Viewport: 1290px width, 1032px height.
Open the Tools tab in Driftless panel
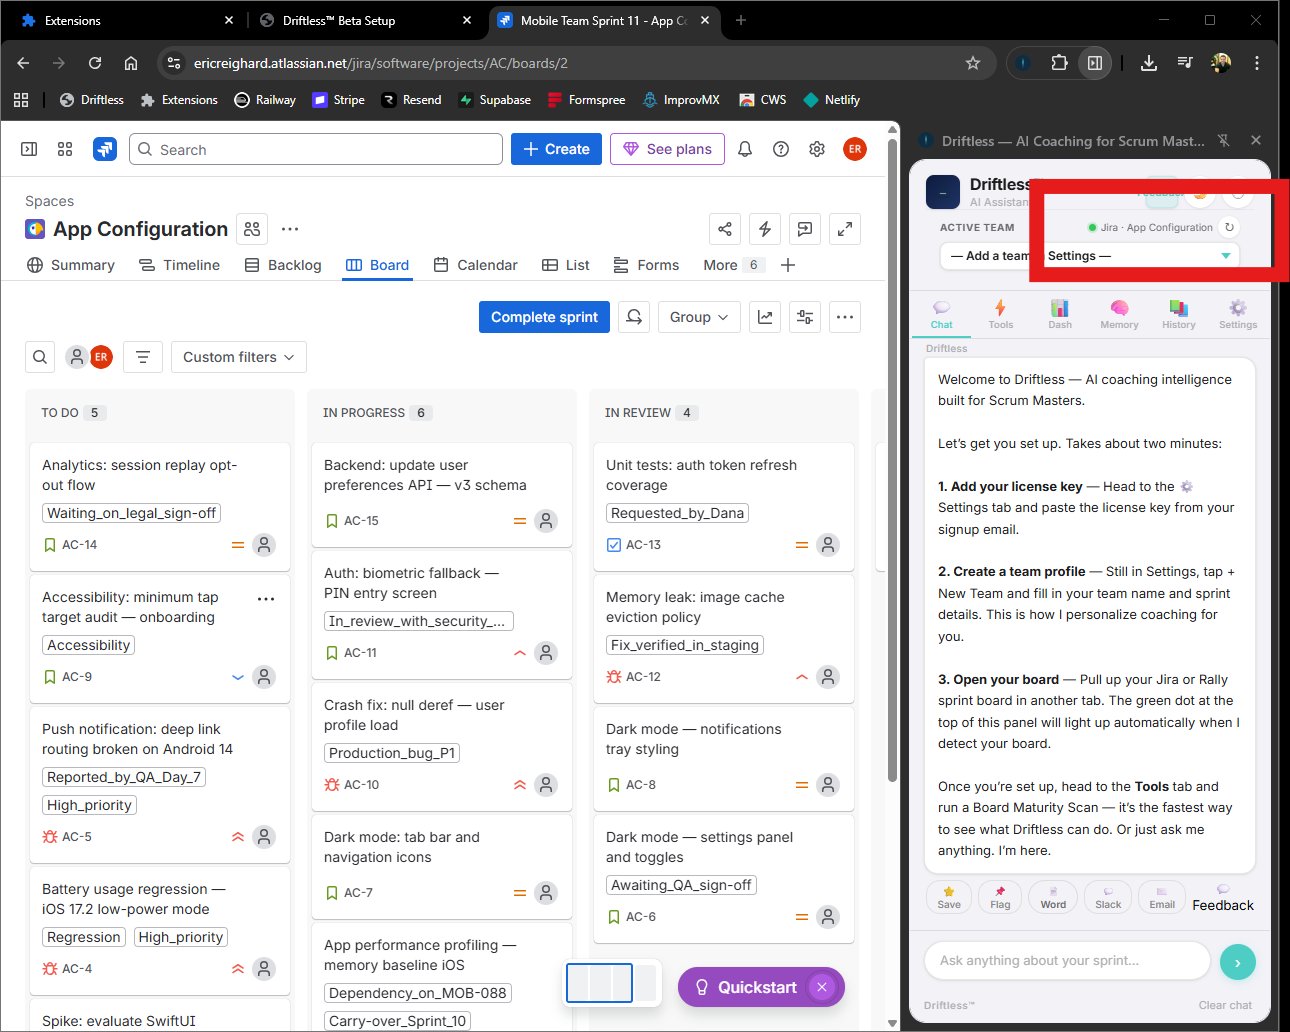click(1000, 313)
